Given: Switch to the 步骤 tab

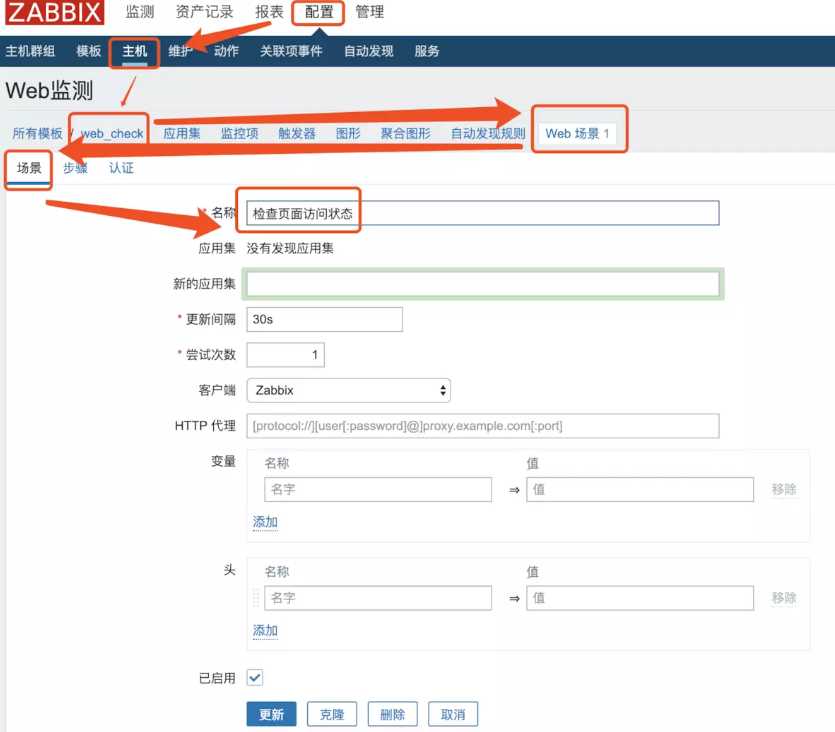Looking at the screenshot, I should (x=75, y=168).
